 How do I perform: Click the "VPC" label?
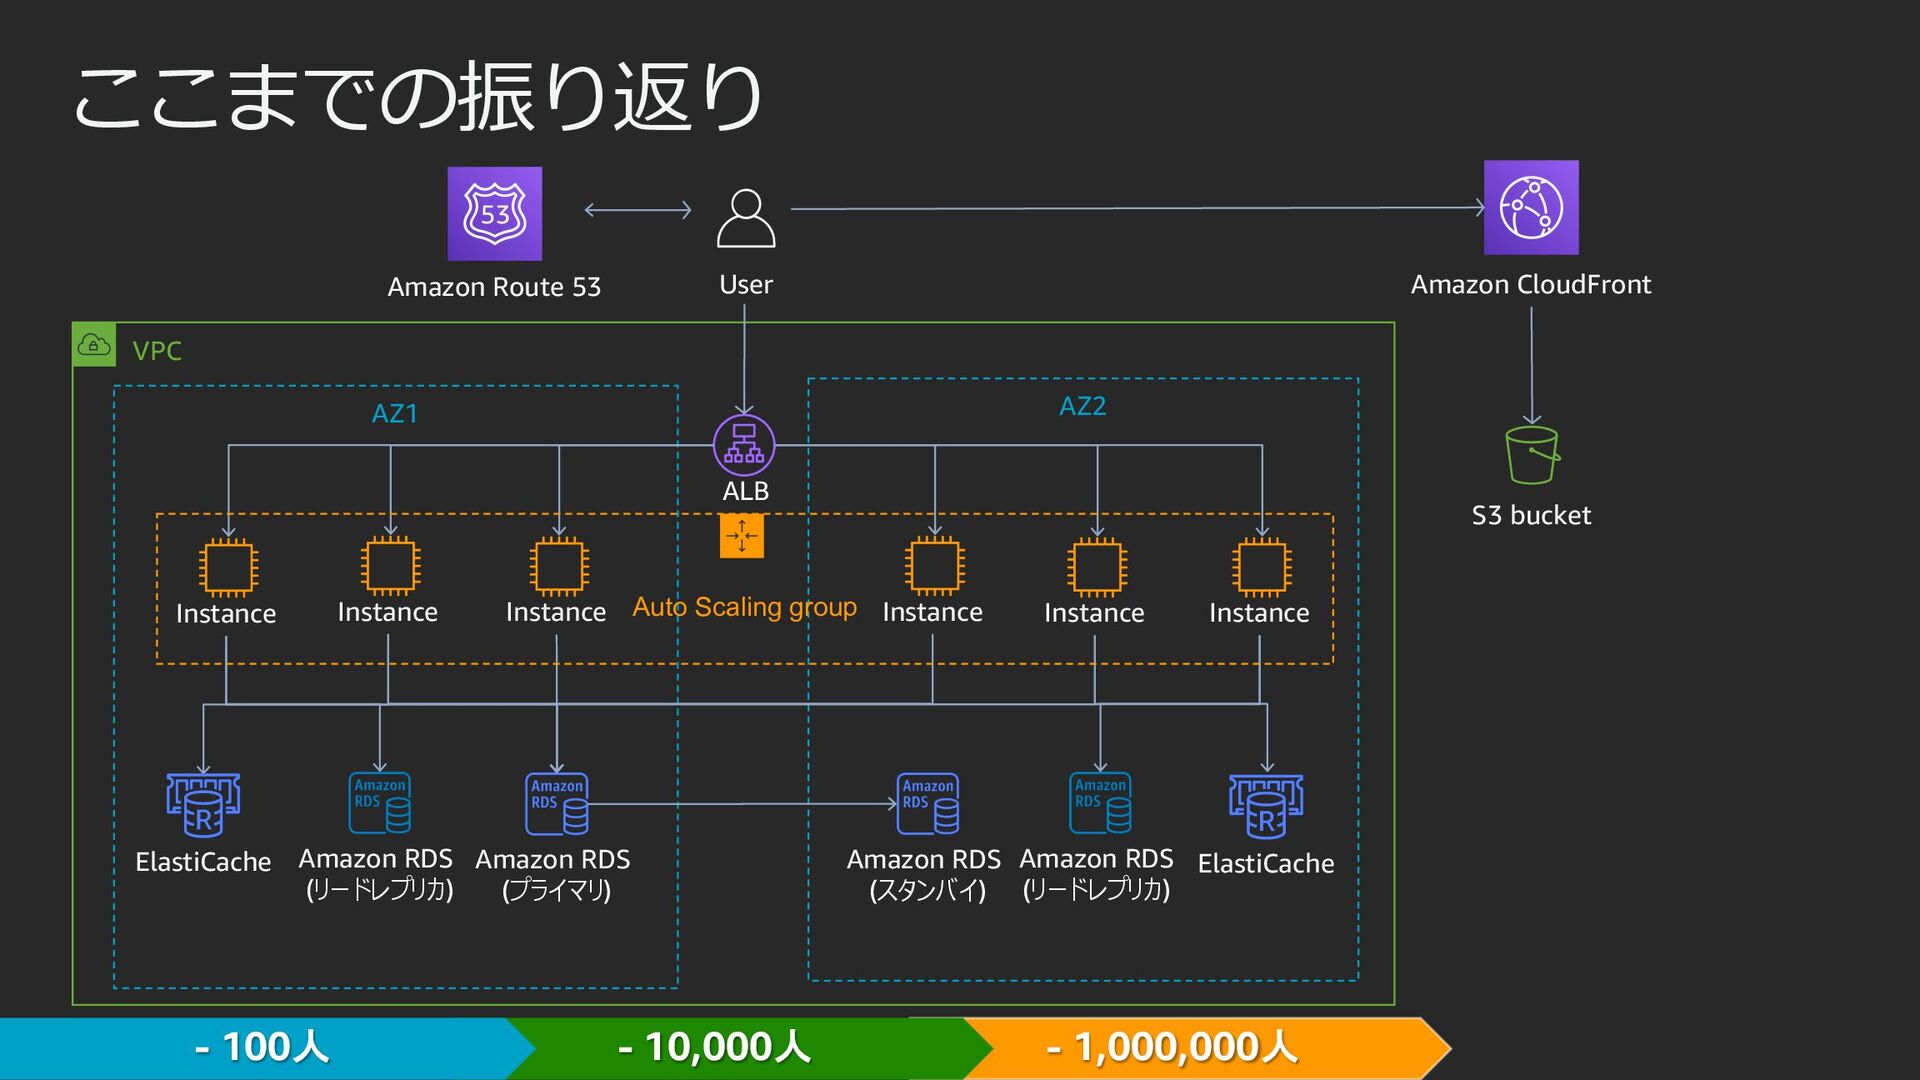coord(157,351)
